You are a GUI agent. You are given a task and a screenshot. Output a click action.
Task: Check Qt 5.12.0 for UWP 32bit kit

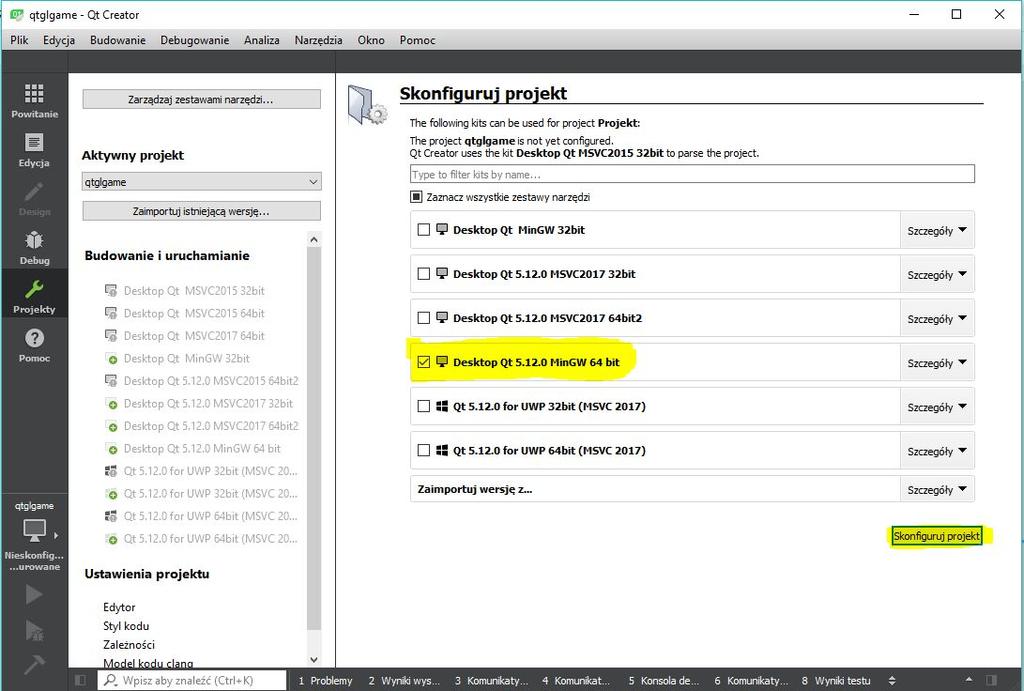tap(424, 406)
